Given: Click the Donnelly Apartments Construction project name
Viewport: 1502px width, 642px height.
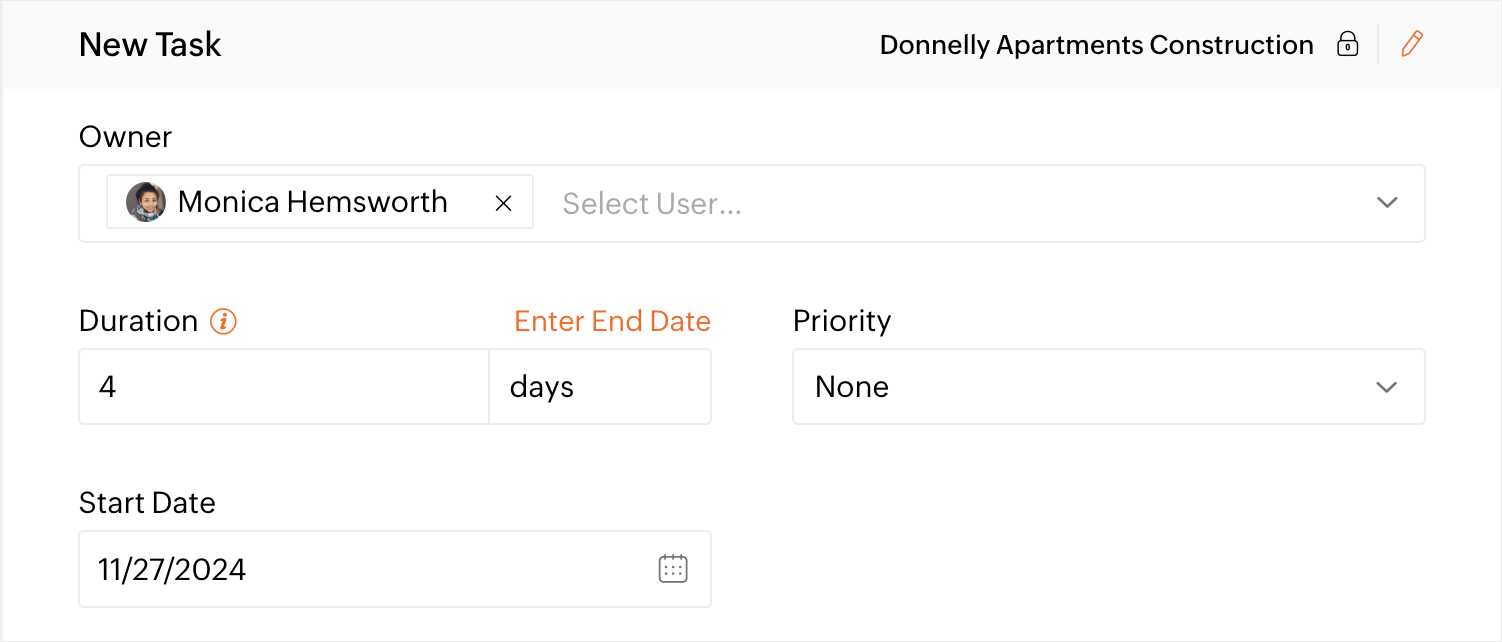Looking at the screenshot, I should coord(1096,45).
